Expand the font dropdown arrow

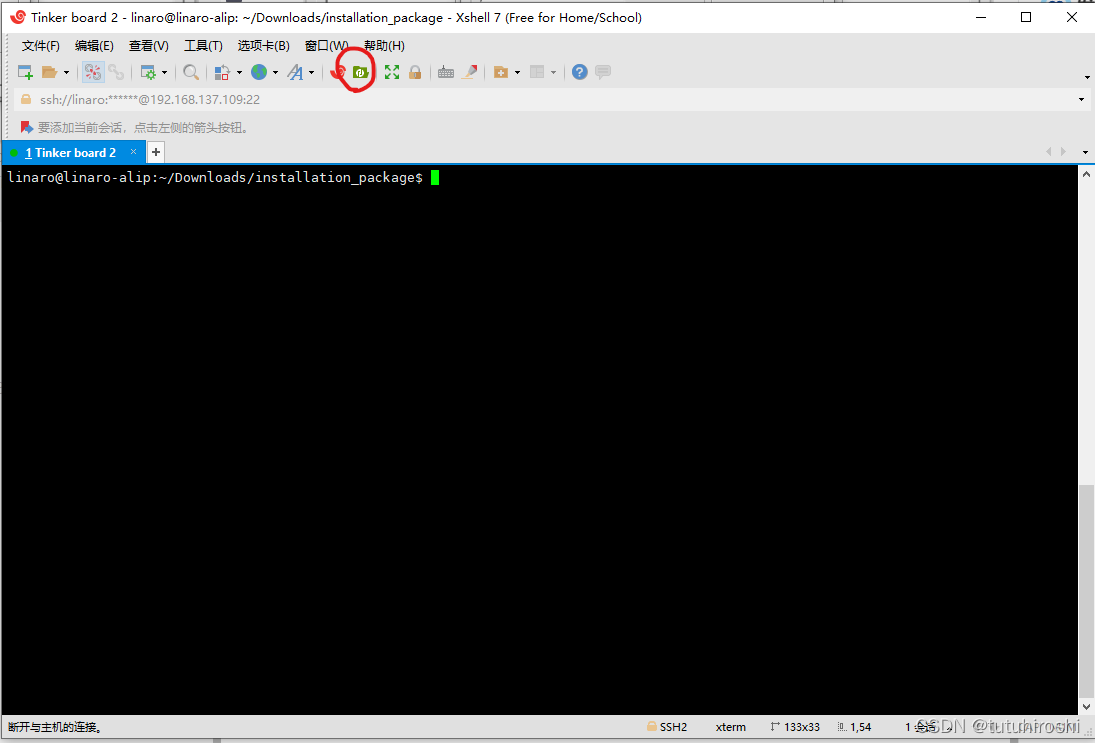pos(311,72)
